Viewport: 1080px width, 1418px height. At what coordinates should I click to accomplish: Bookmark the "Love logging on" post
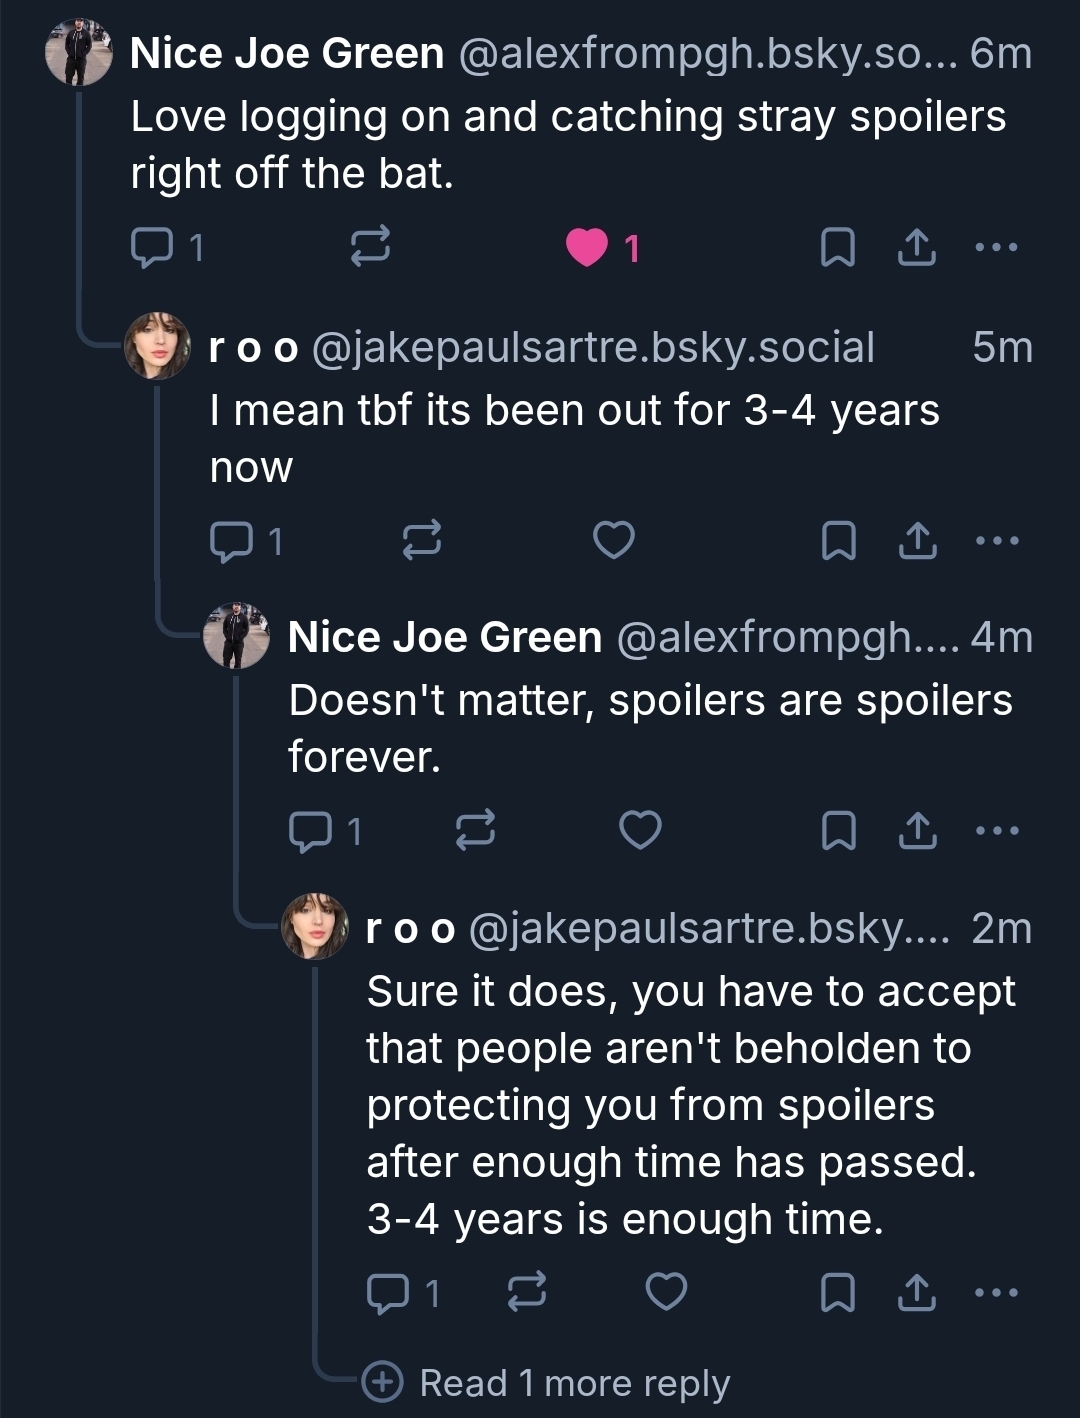[837, 247]
